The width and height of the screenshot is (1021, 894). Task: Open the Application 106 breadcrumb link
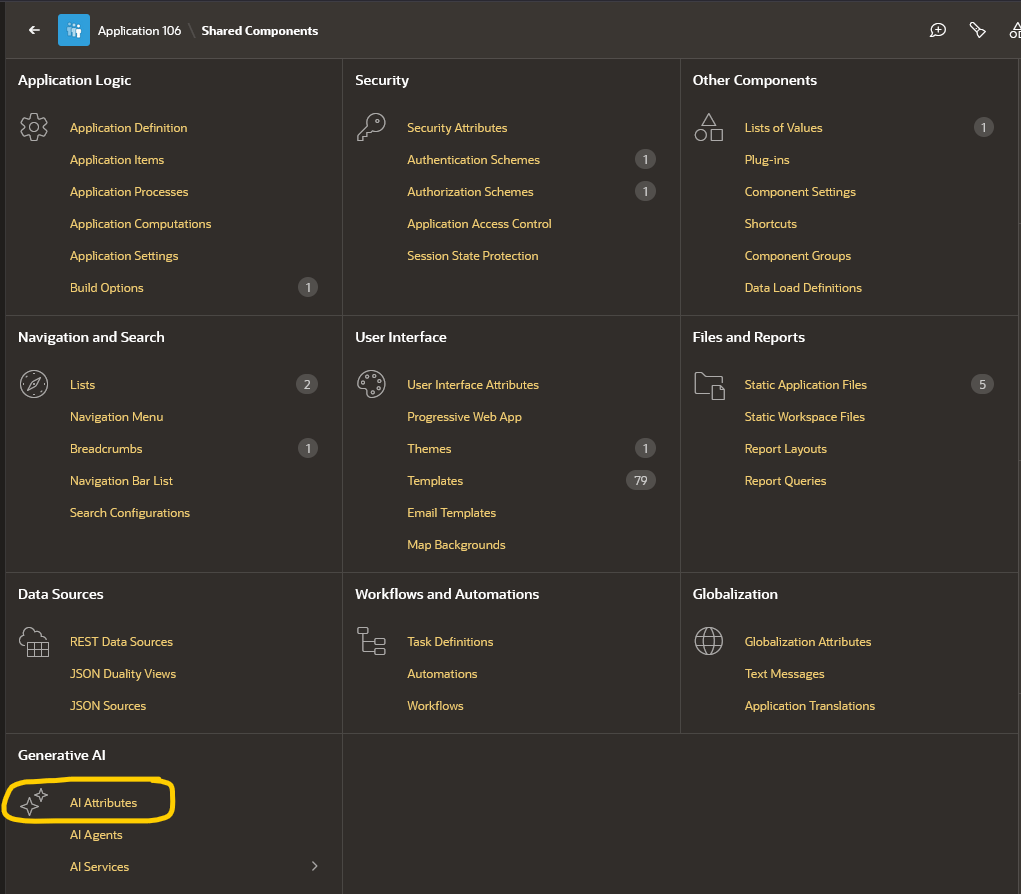point(139,31)
